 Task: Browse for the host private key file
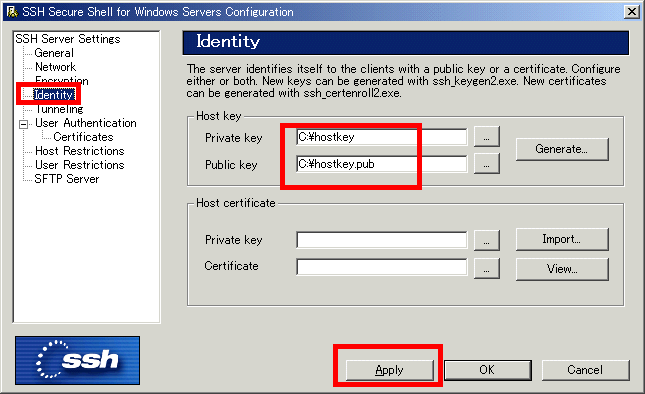click(487, 137)
